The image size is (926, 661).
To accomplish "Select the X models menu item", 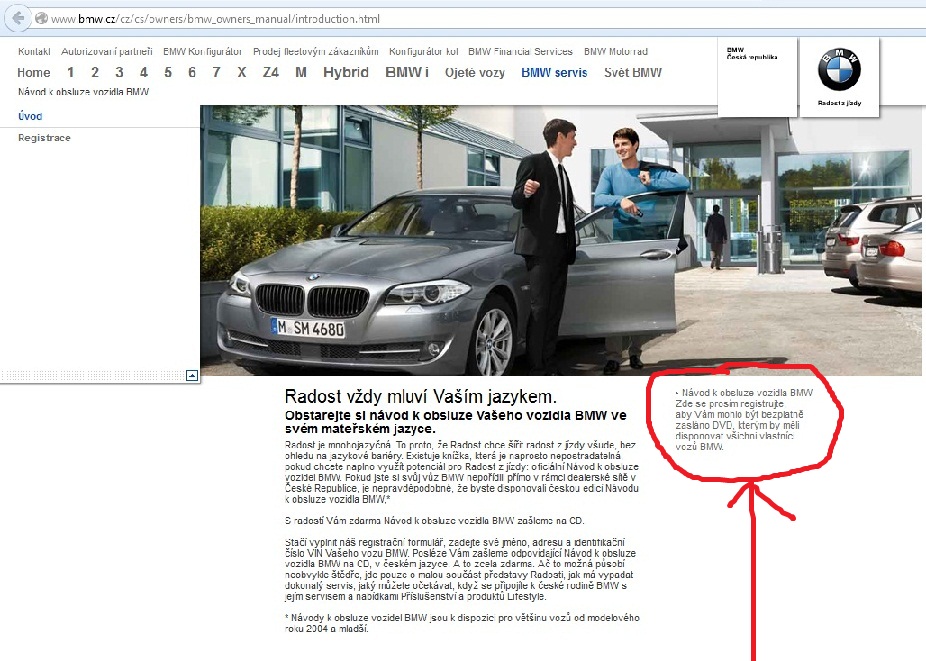I will (242, 73).
